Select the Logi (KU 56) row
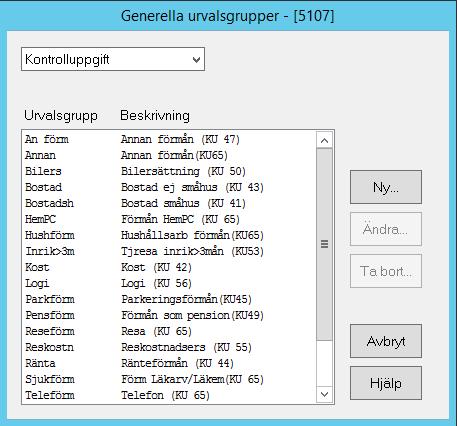 [169, 283]
